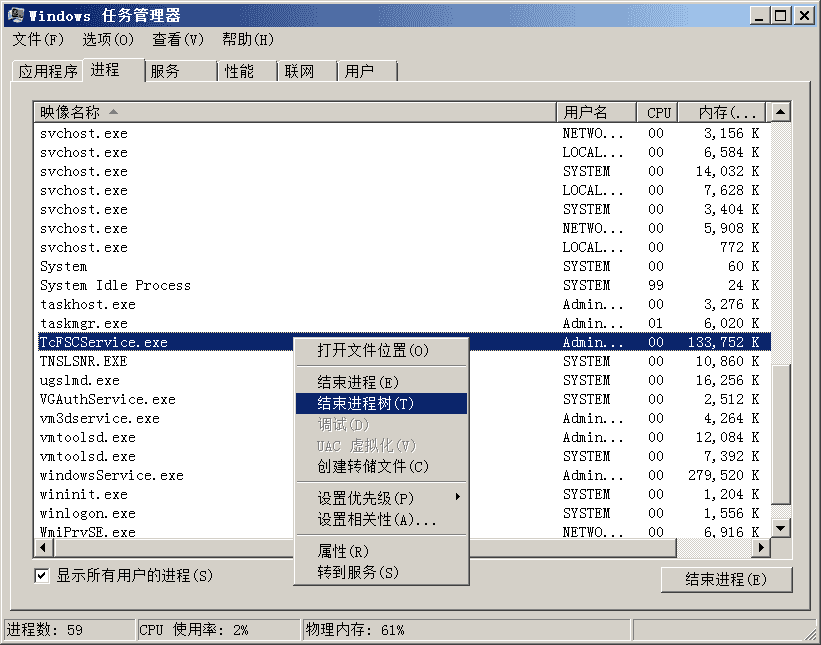This screenshot has width=821, height=645.
Task: Select the WmiPrvSE.exe process row
Action: pyautogui.click(x=404, y=531)
